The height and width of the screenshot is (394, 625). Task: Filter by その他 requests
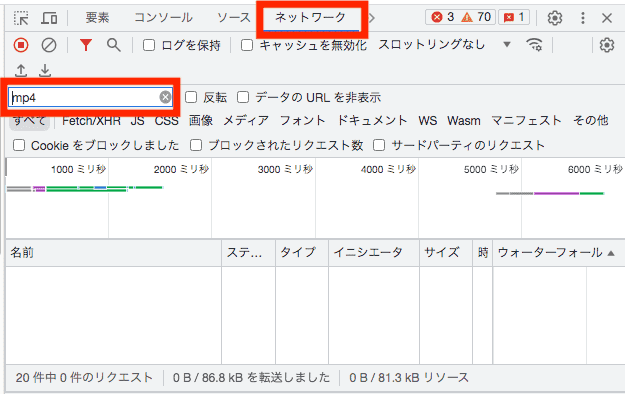point(590,120)
